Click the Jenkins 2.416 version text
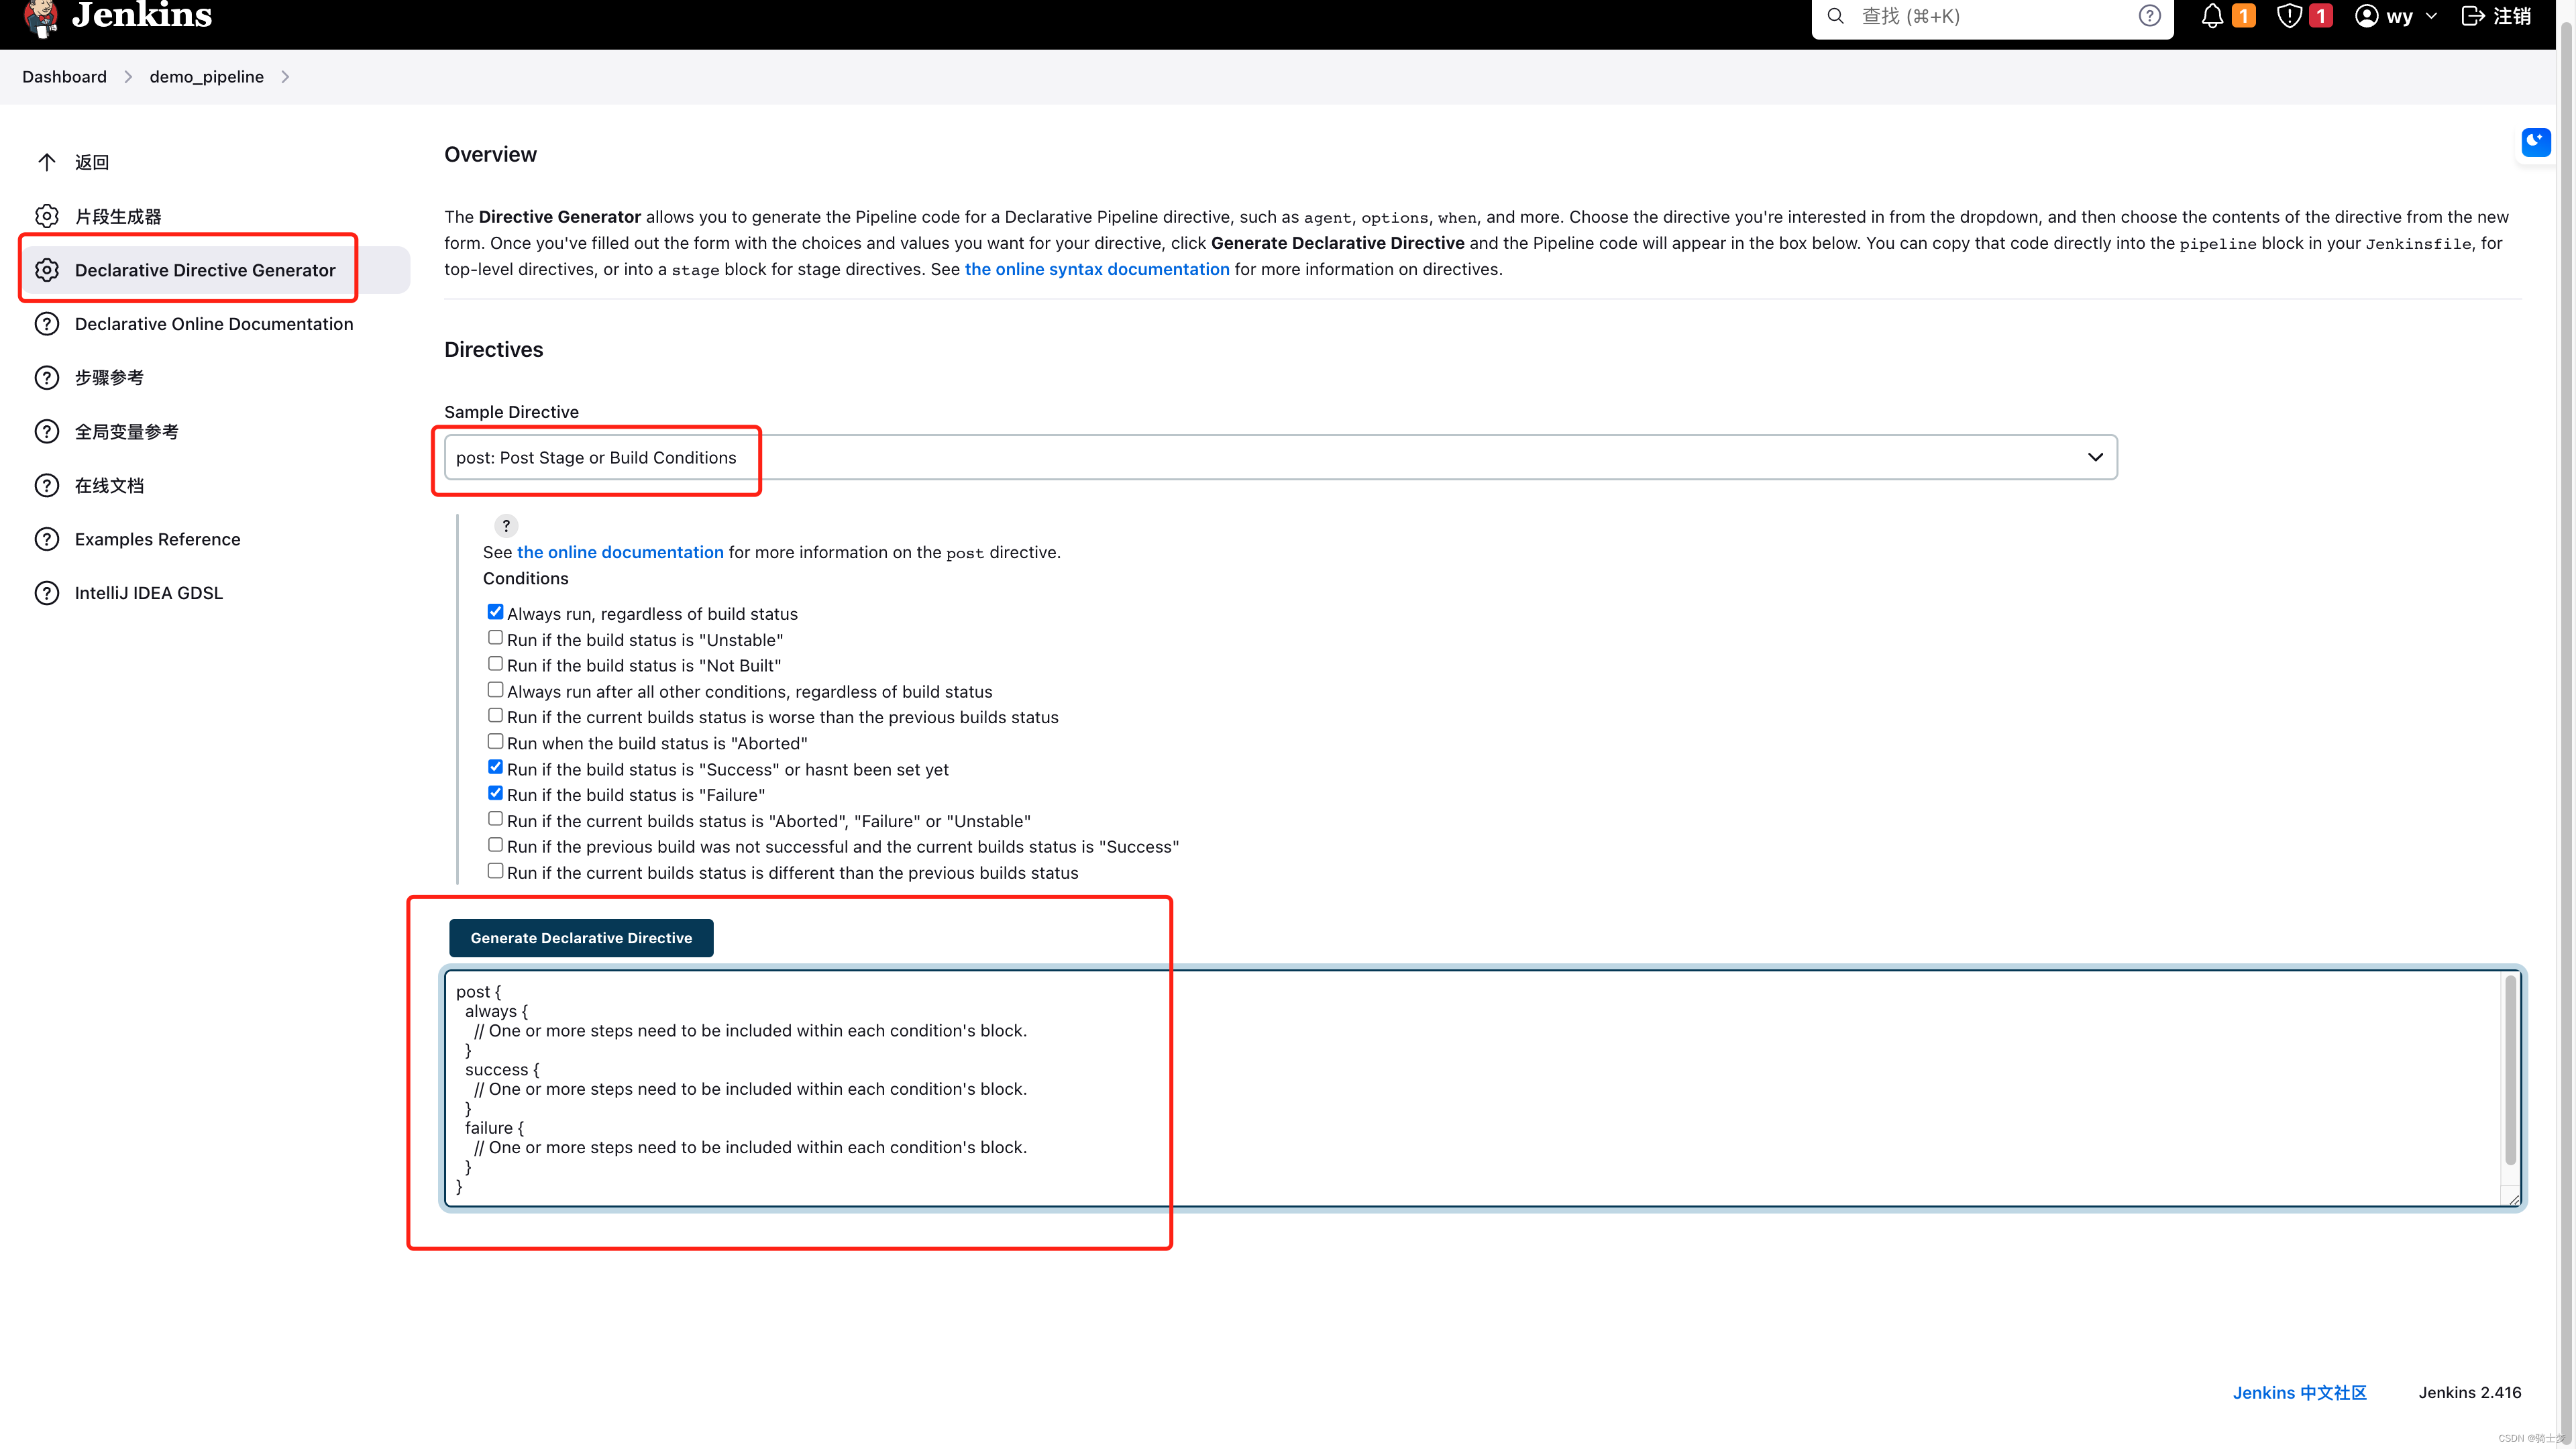The width and height of the screenshot is (2576, 1449). coord(2470,1392)
